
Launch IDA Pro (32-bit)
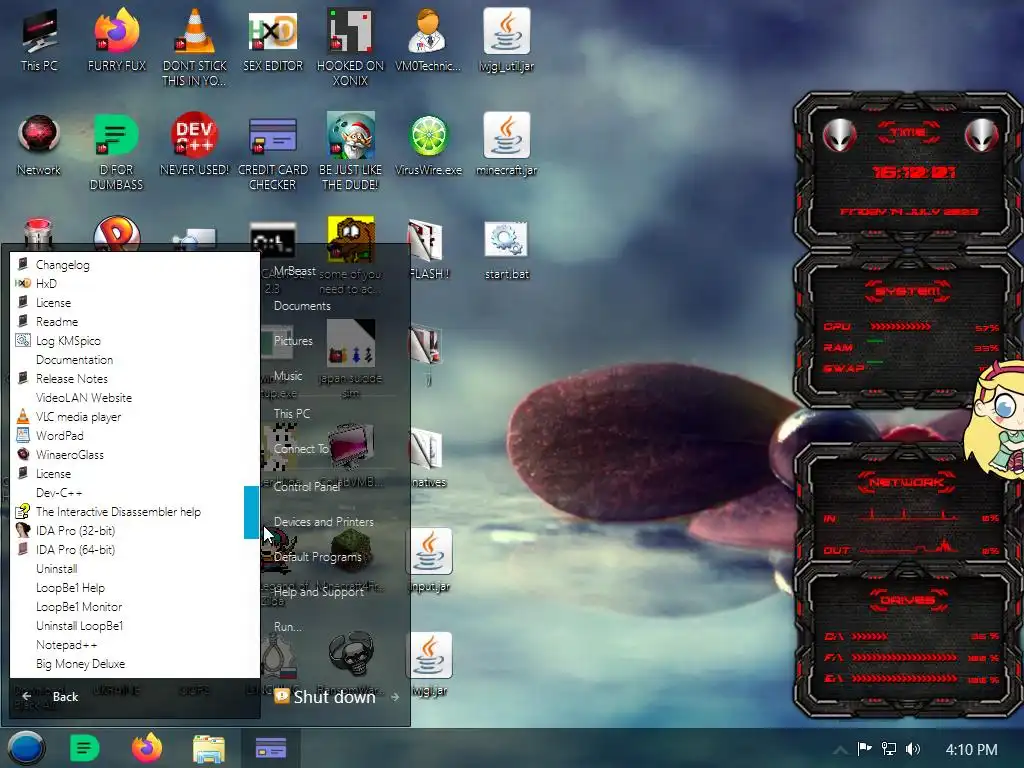pyautogui.click(x=135, y=530)
